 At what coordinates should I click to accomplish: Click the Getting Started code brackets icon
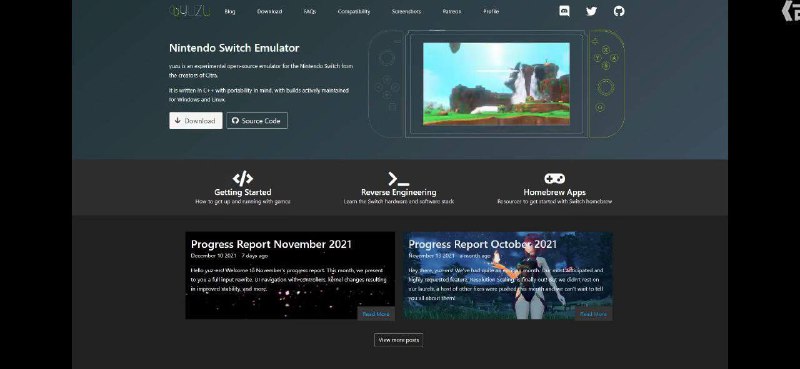point(242,179)
